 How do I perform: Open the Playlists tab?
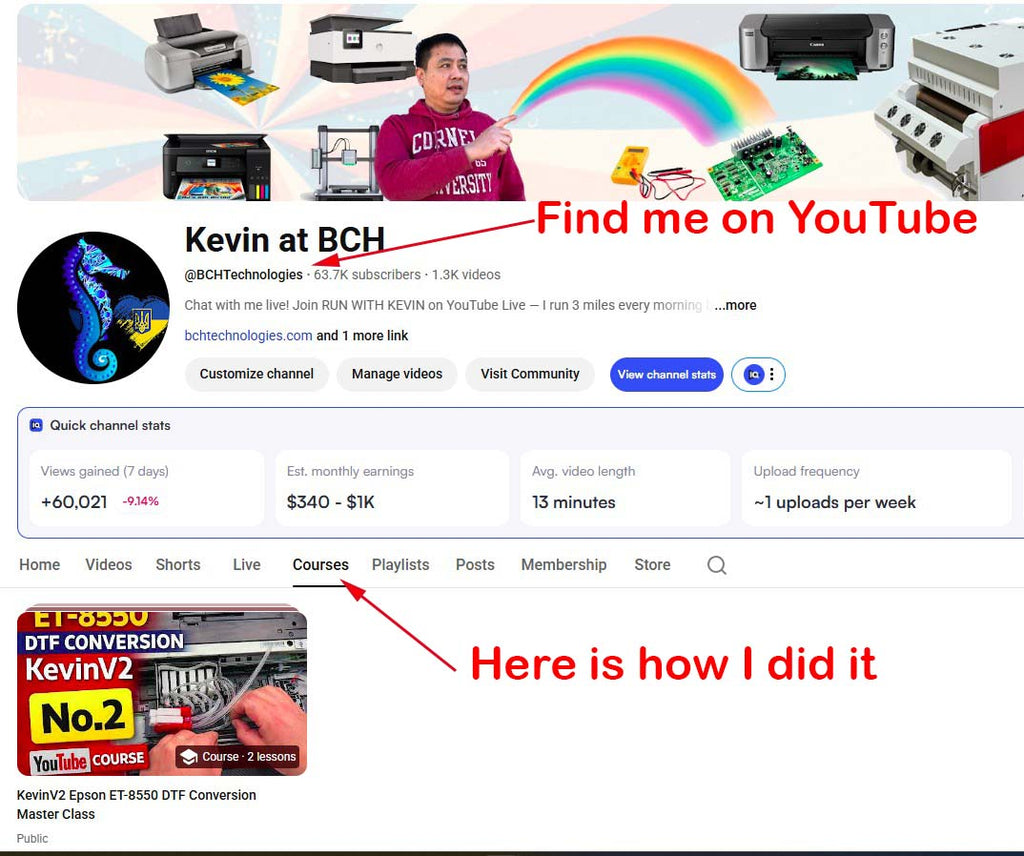(400, 565)
